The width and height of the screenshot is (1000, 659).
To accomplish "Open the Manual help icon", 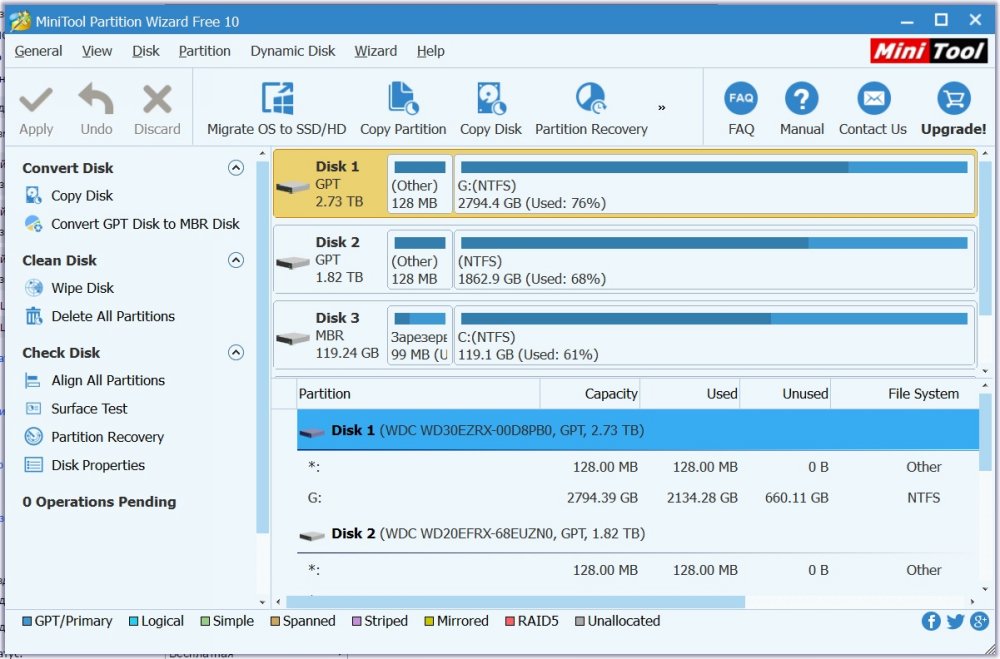I will 801,100.
